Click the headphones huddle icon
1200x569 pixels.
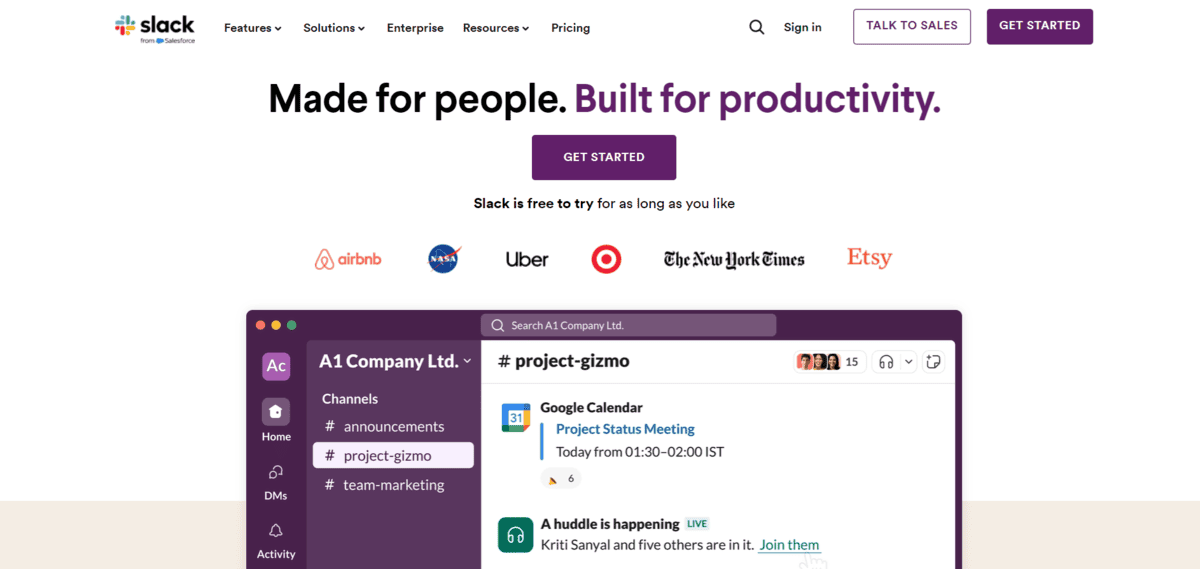point(886,362)
